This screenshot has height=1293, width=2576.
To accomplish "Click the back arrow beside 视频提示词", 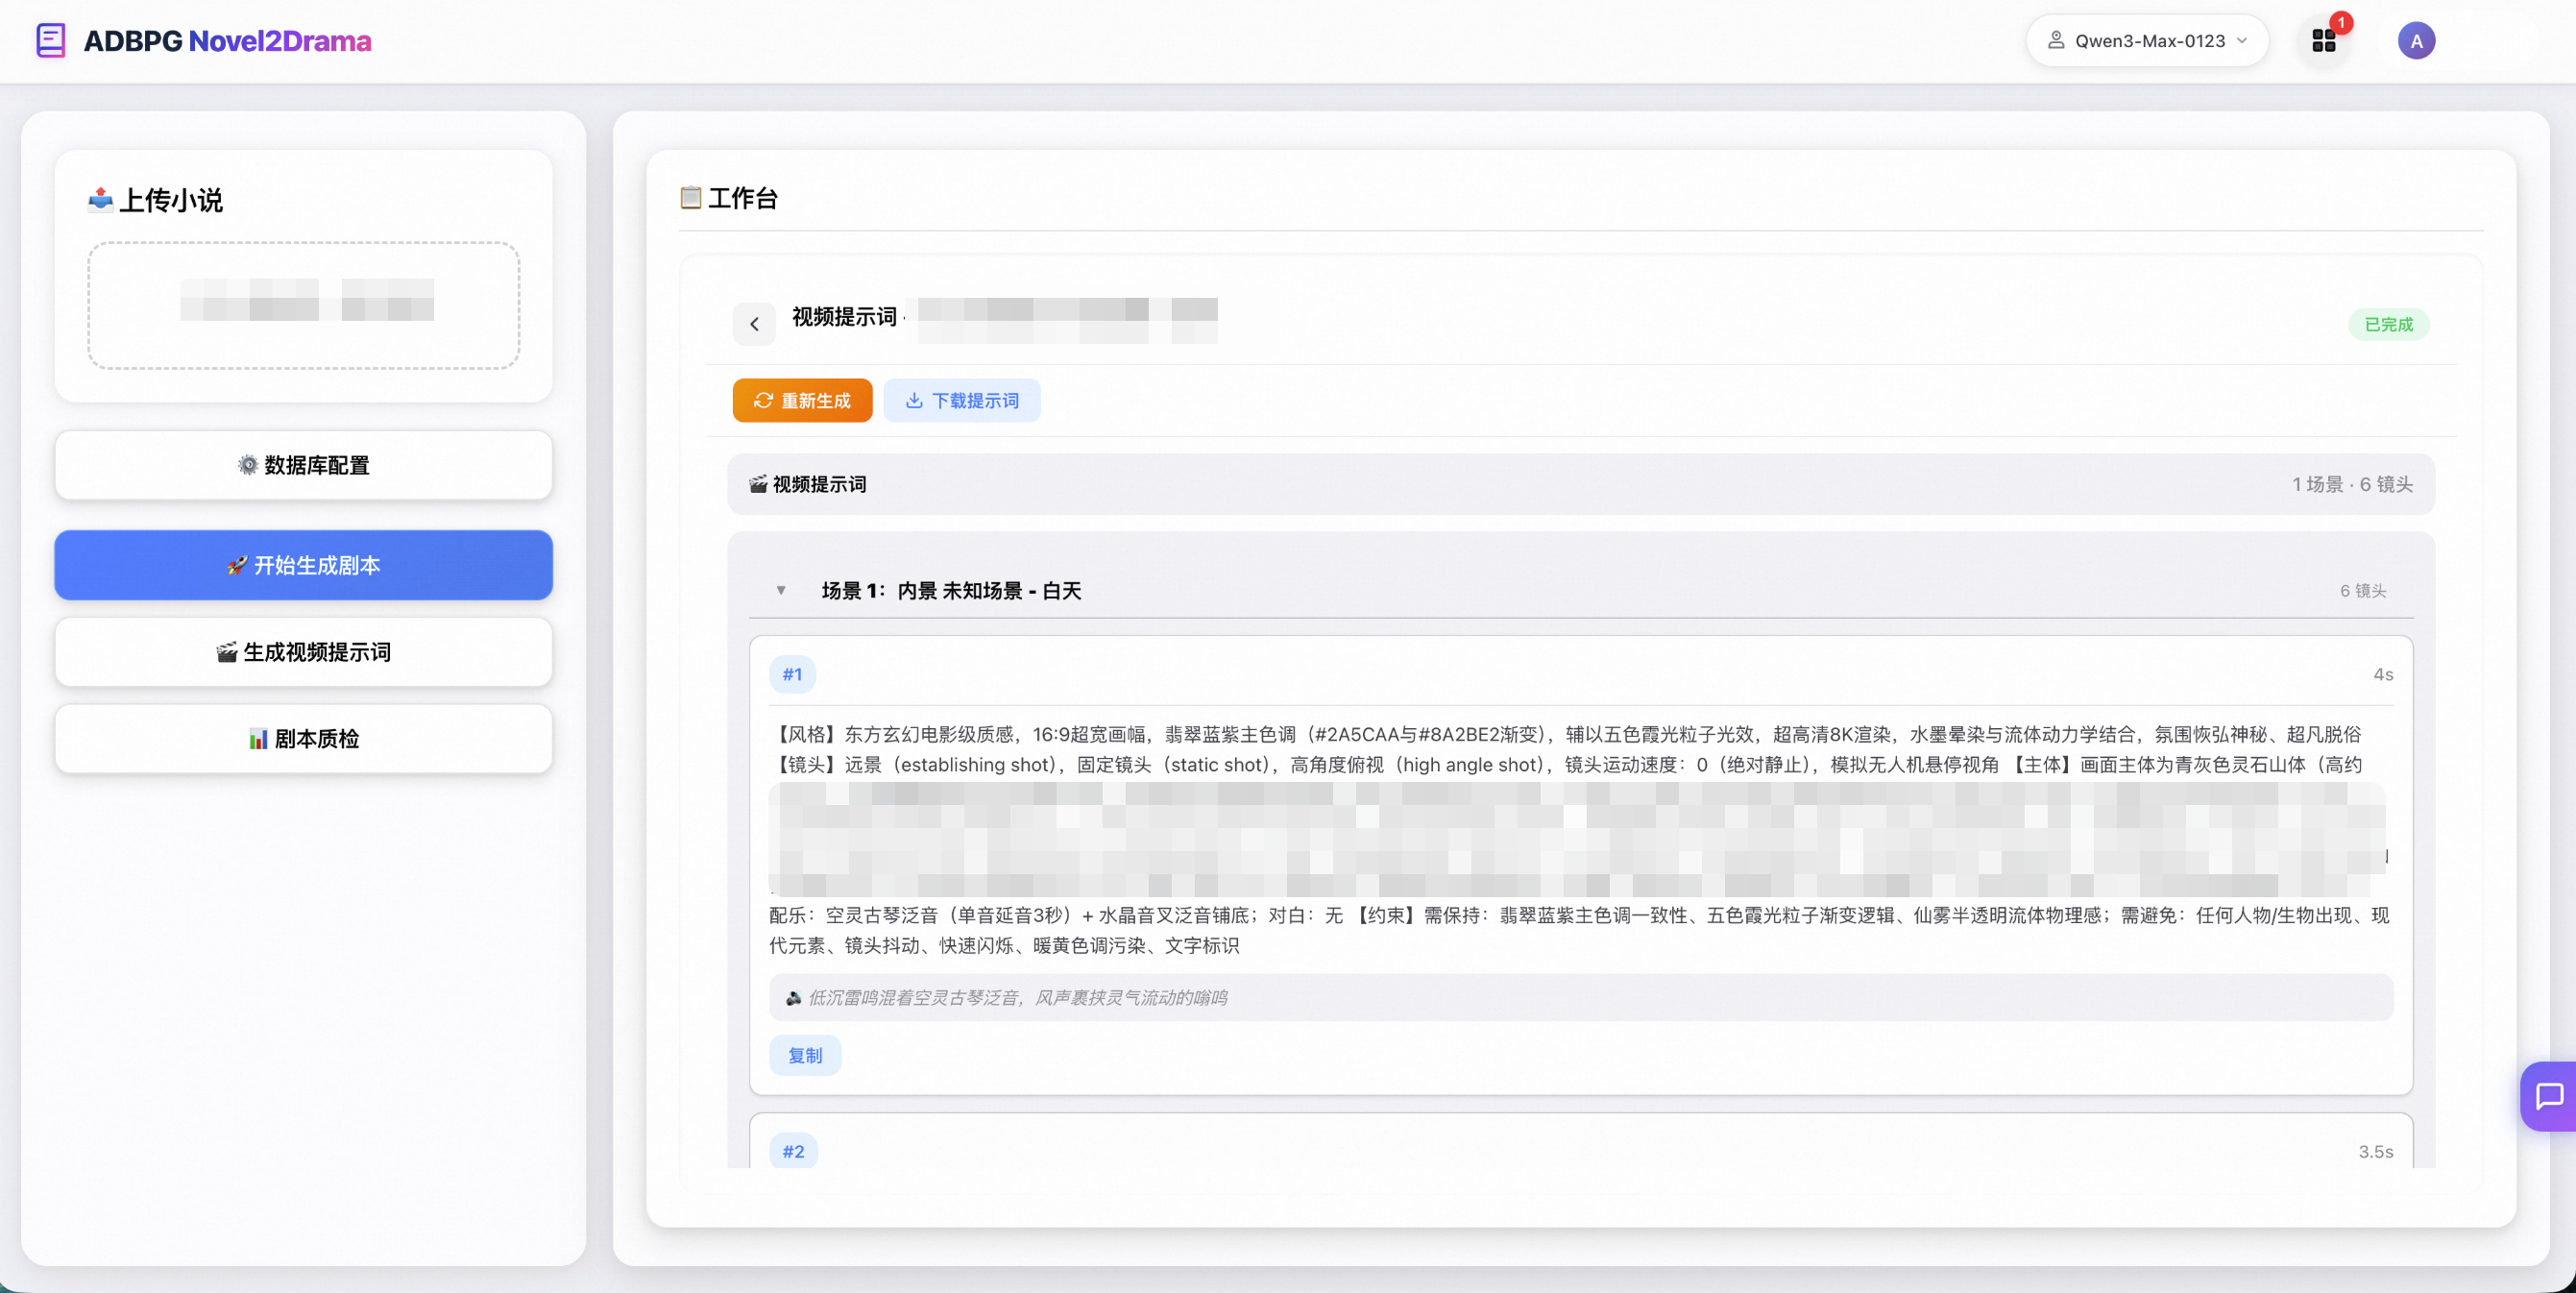I will point(754,323).
